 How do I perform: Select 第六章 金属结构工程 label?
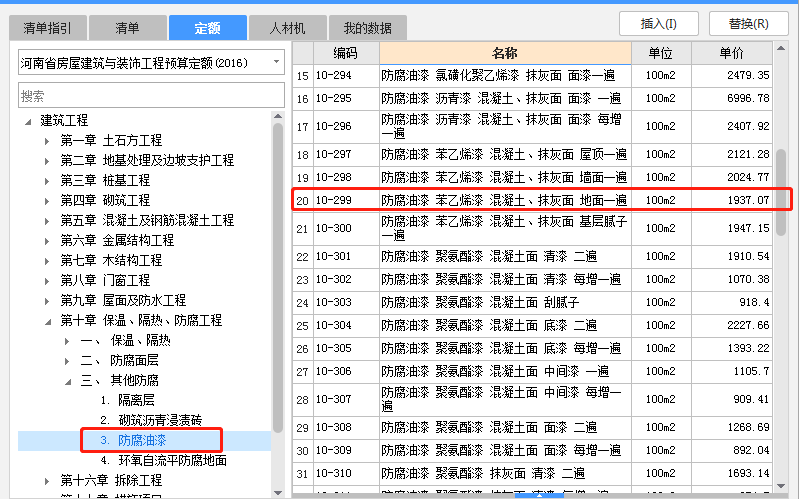coord(117,240)
